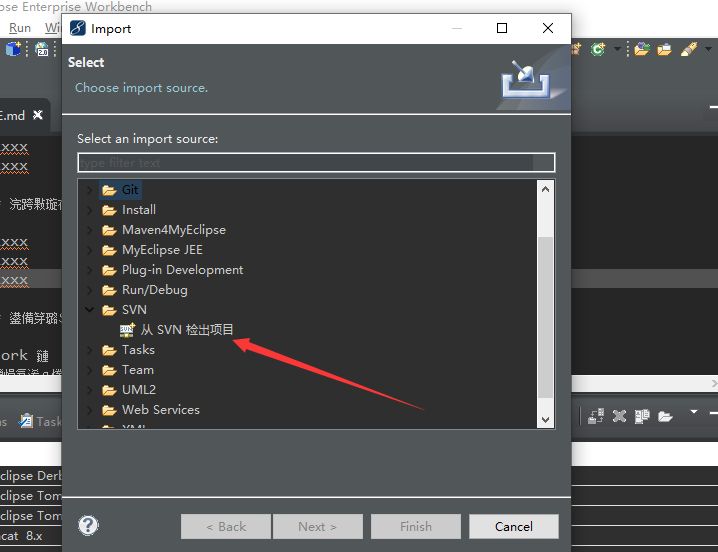This screenshot has width=718, height=552.
Task: Click the UML2 folder icon
Action: tap(109, 390)
